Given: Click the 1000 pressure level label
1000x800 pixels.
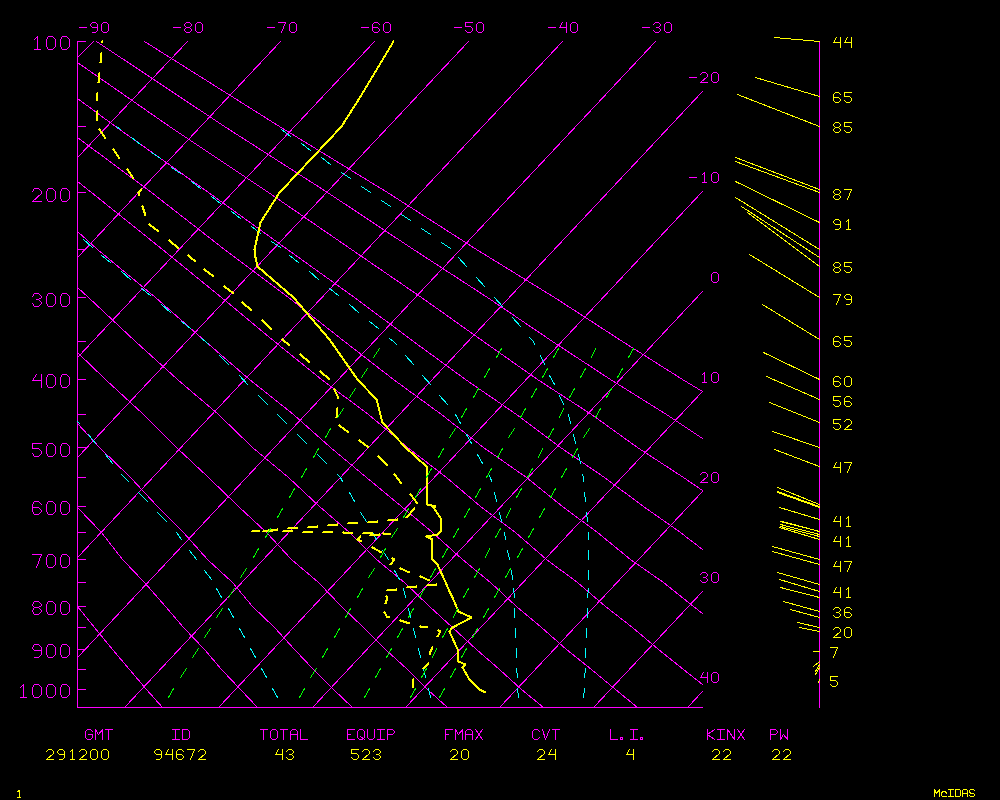Looking at the screenshot, I should point(45,691).
